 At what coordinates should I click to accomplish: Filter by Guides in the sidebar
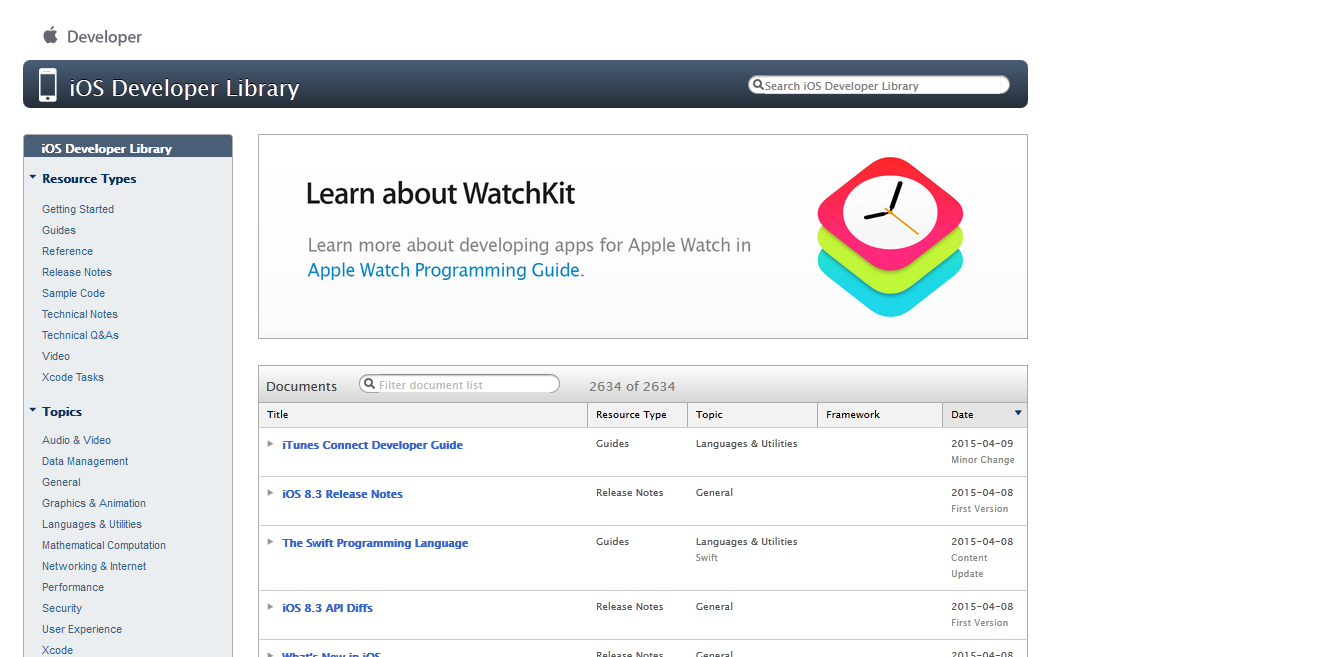59,230
